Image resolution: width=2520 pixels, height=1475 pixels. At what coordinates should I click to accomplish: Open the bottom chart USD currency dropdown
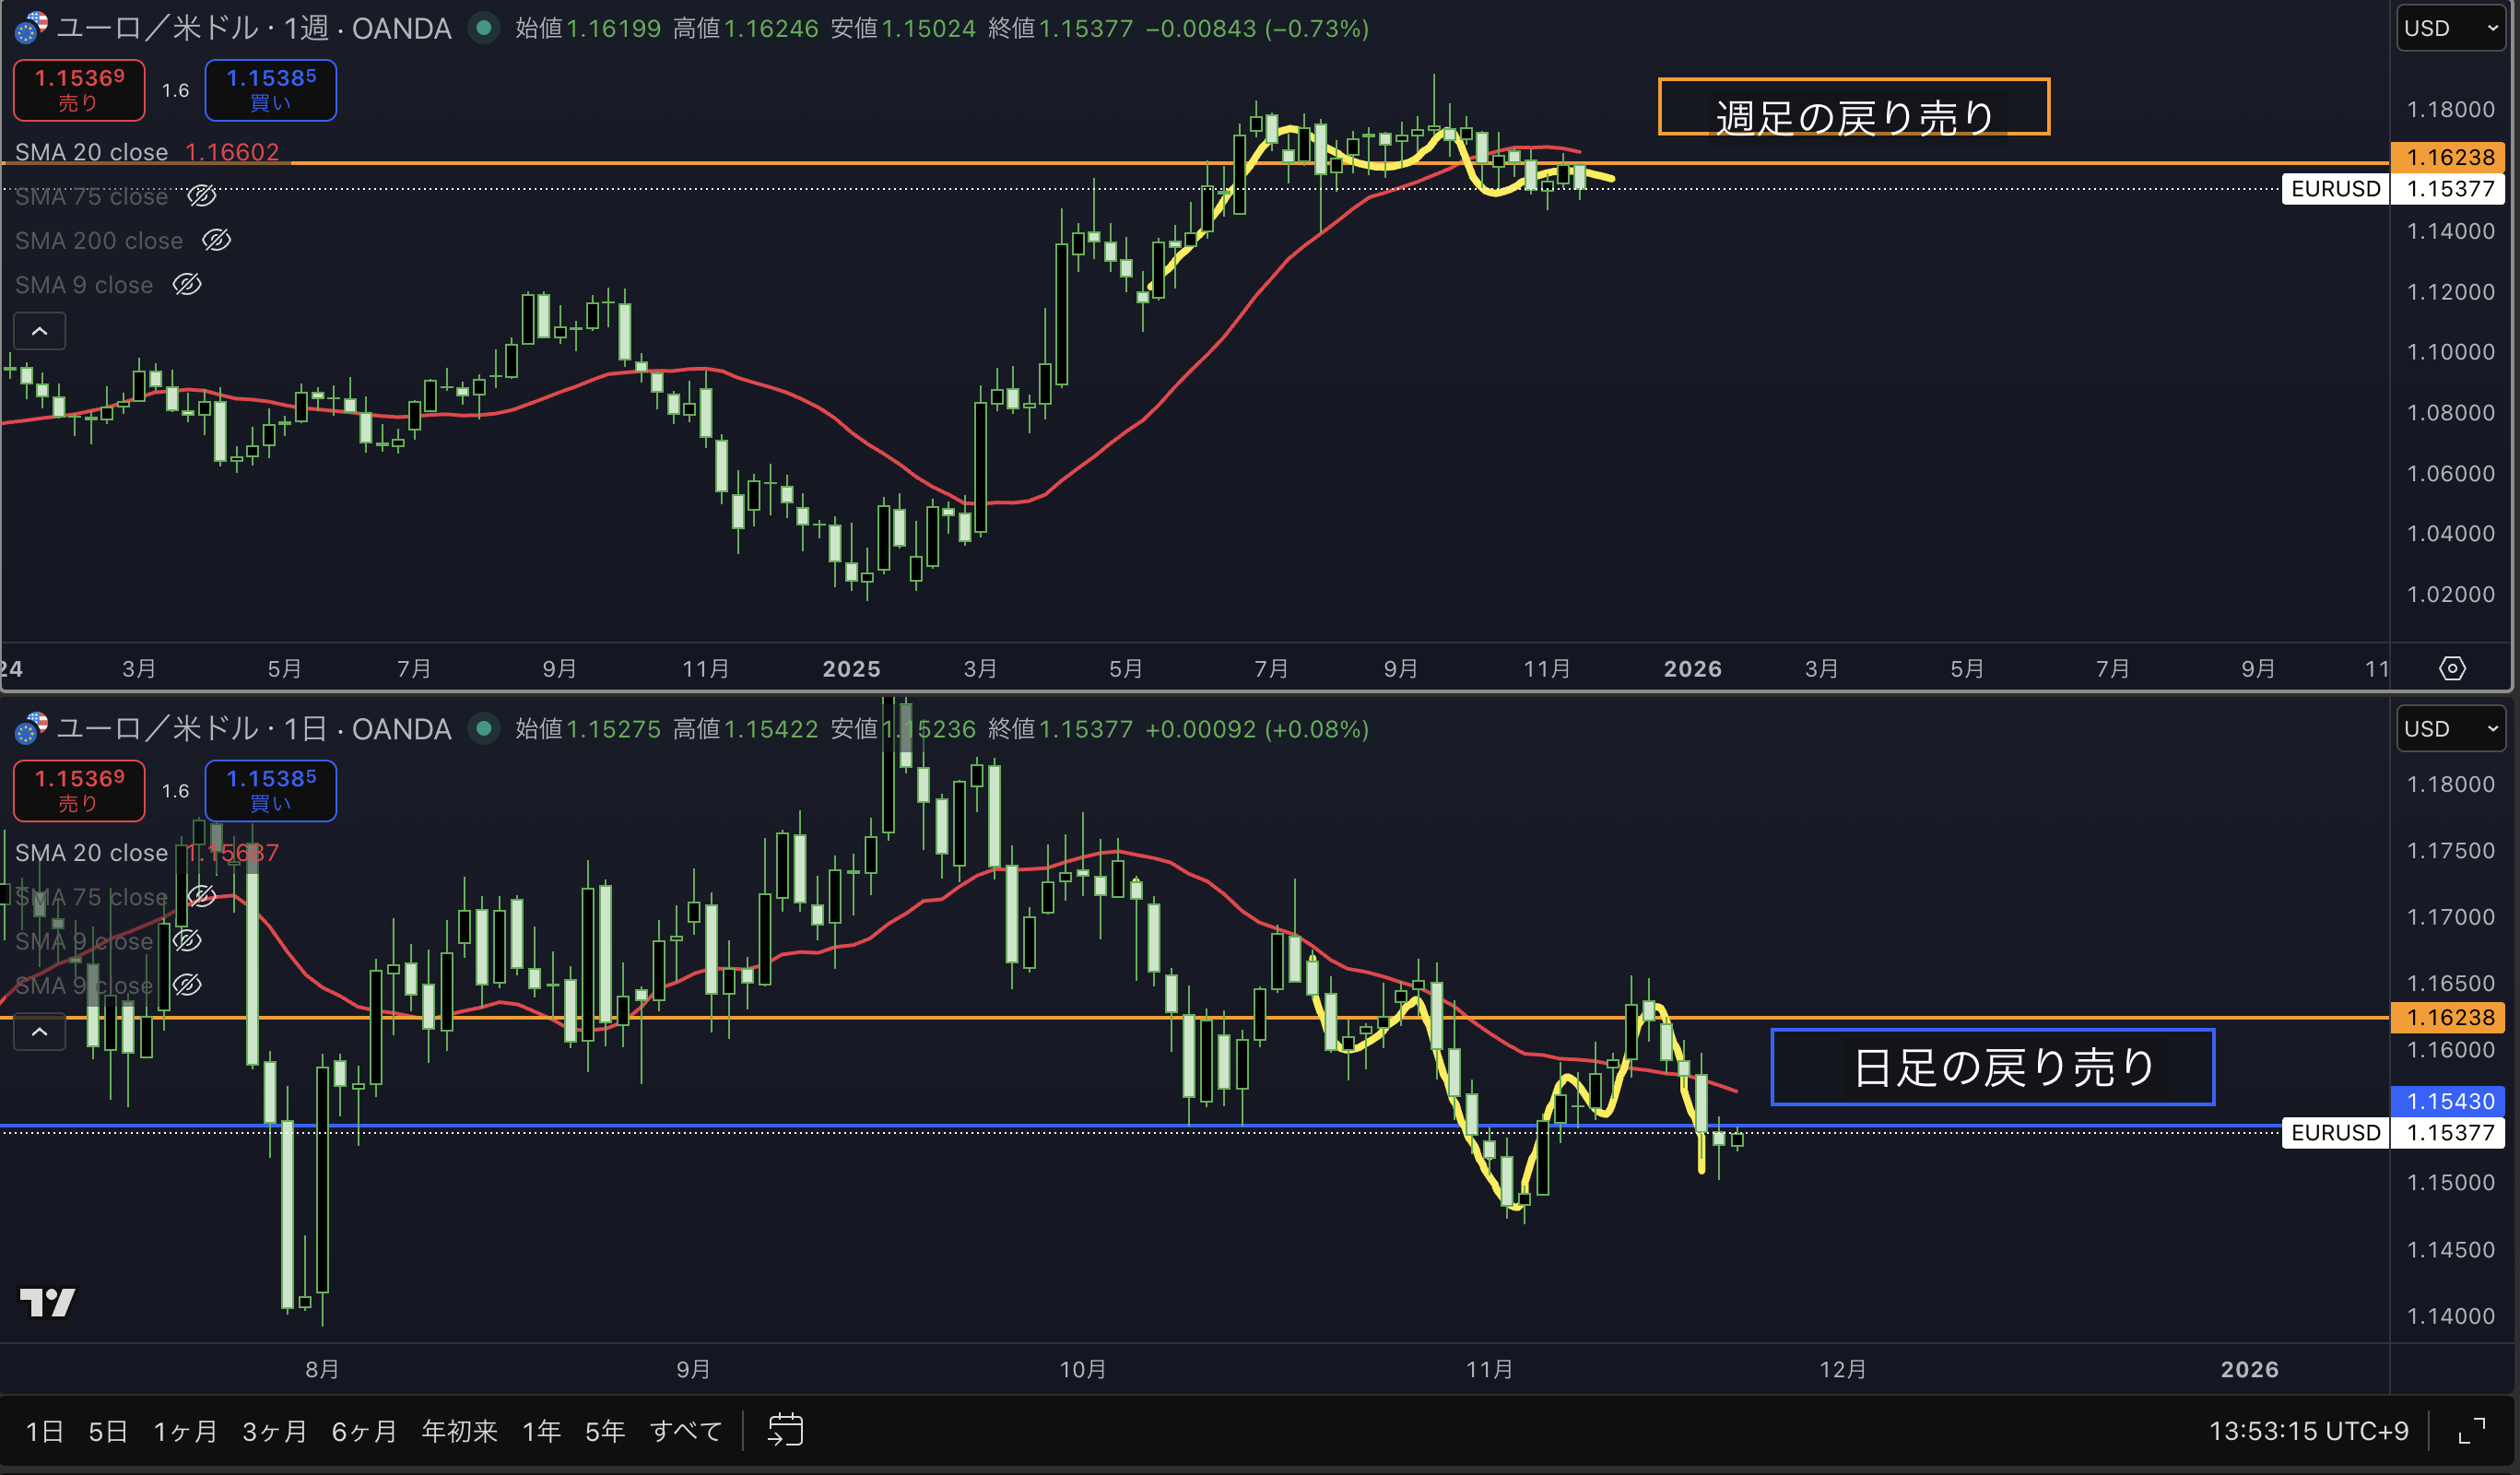[2450, 728]
